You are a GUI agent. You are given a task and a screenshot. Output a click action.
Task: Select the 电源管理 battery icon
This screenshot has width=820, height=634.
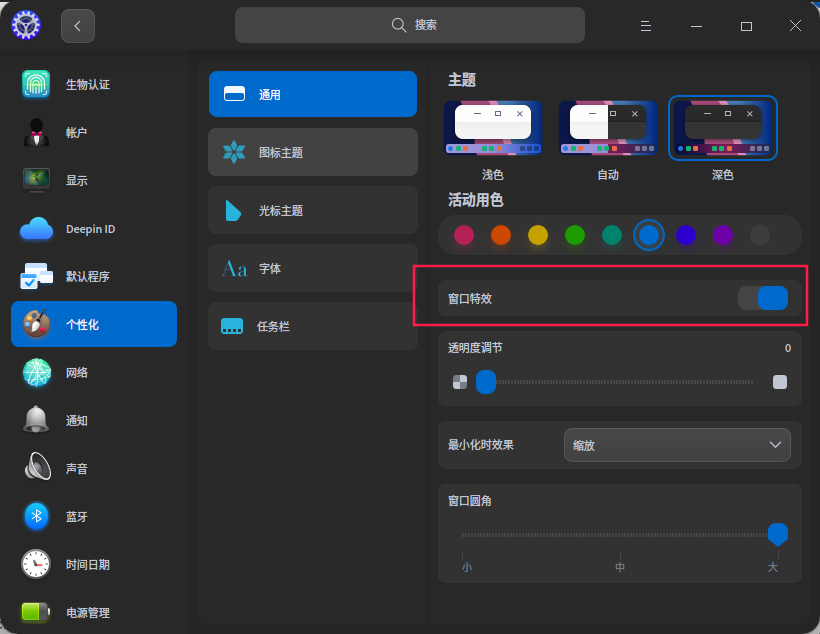[36, 612]
